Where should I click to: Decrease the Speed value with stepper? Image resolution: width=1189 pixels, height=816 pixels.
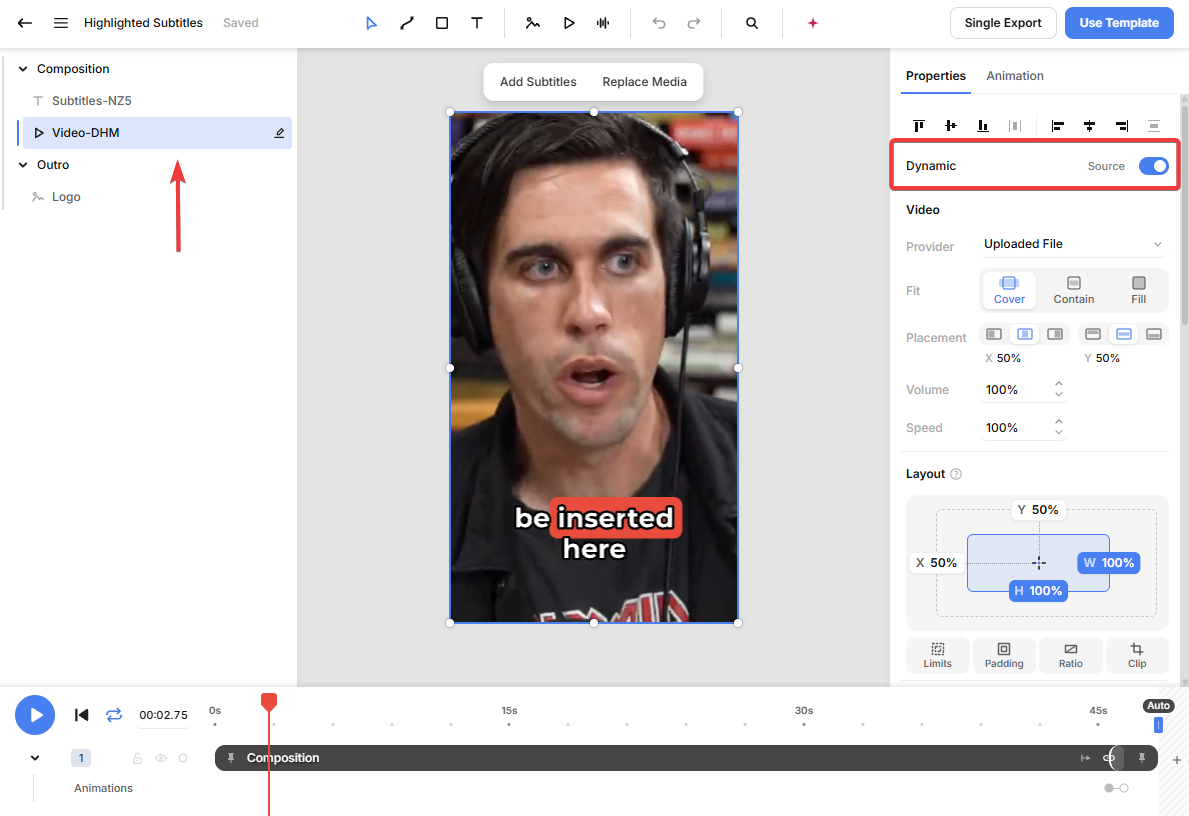pos(1059,433)
